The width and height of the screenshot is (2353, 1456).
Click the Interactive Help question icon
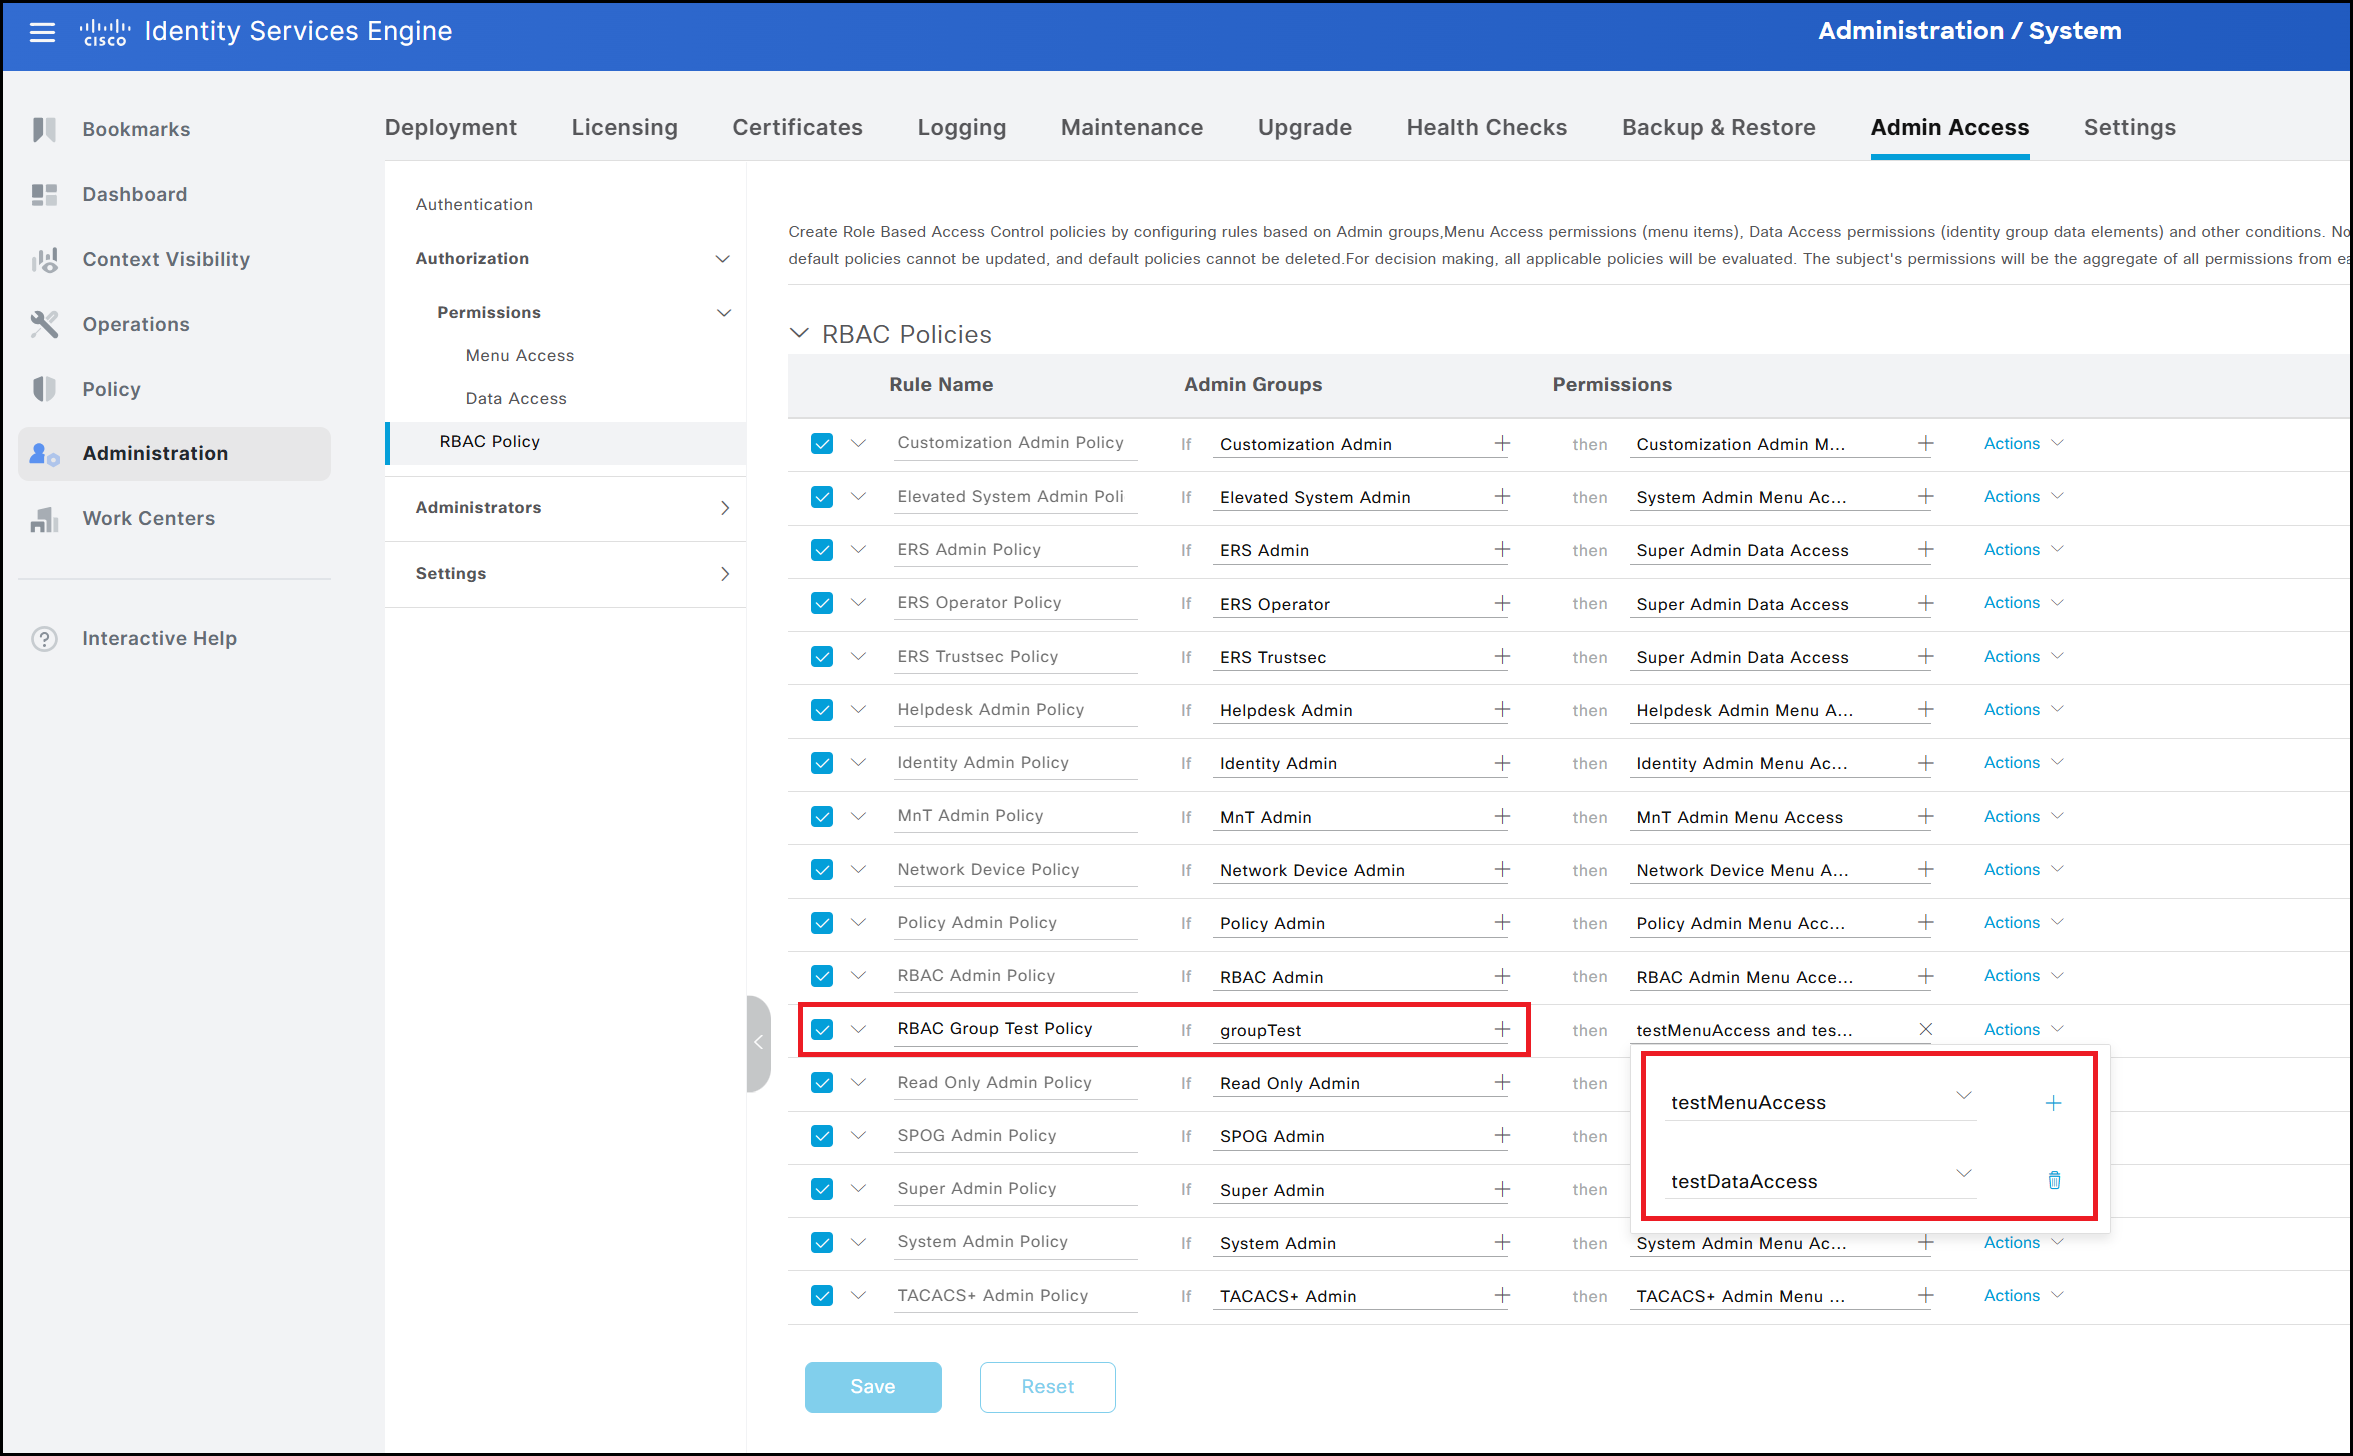[44, 638]
